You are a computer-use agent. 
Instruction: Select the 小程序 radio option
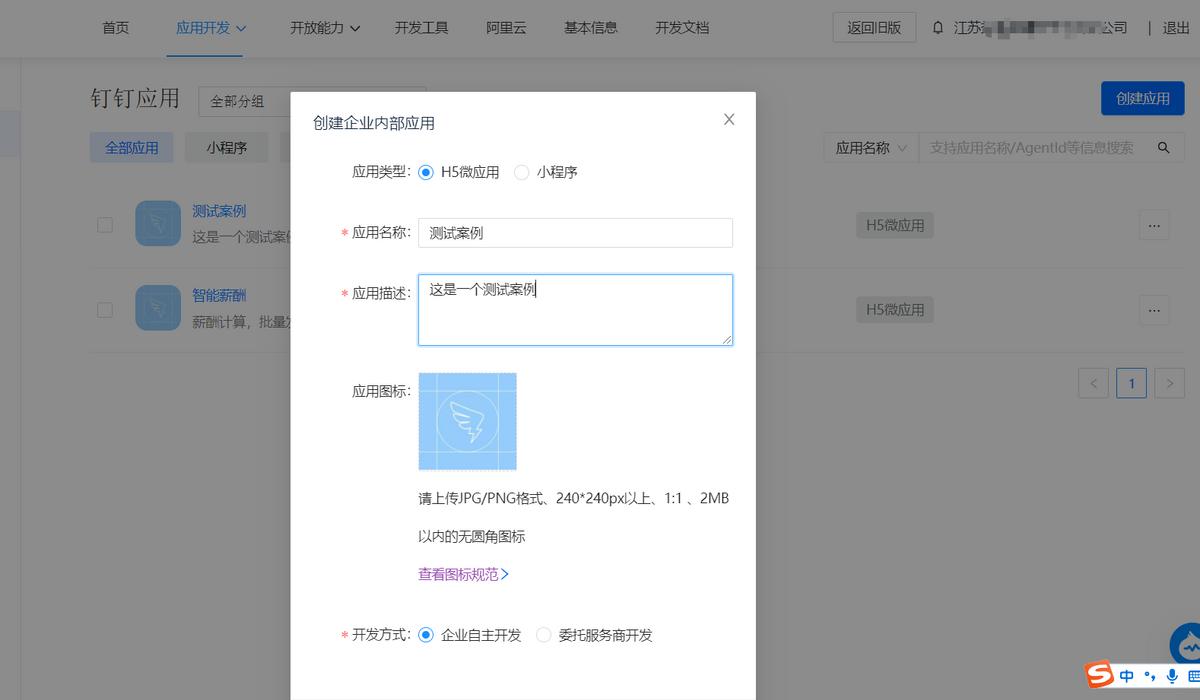522,172
